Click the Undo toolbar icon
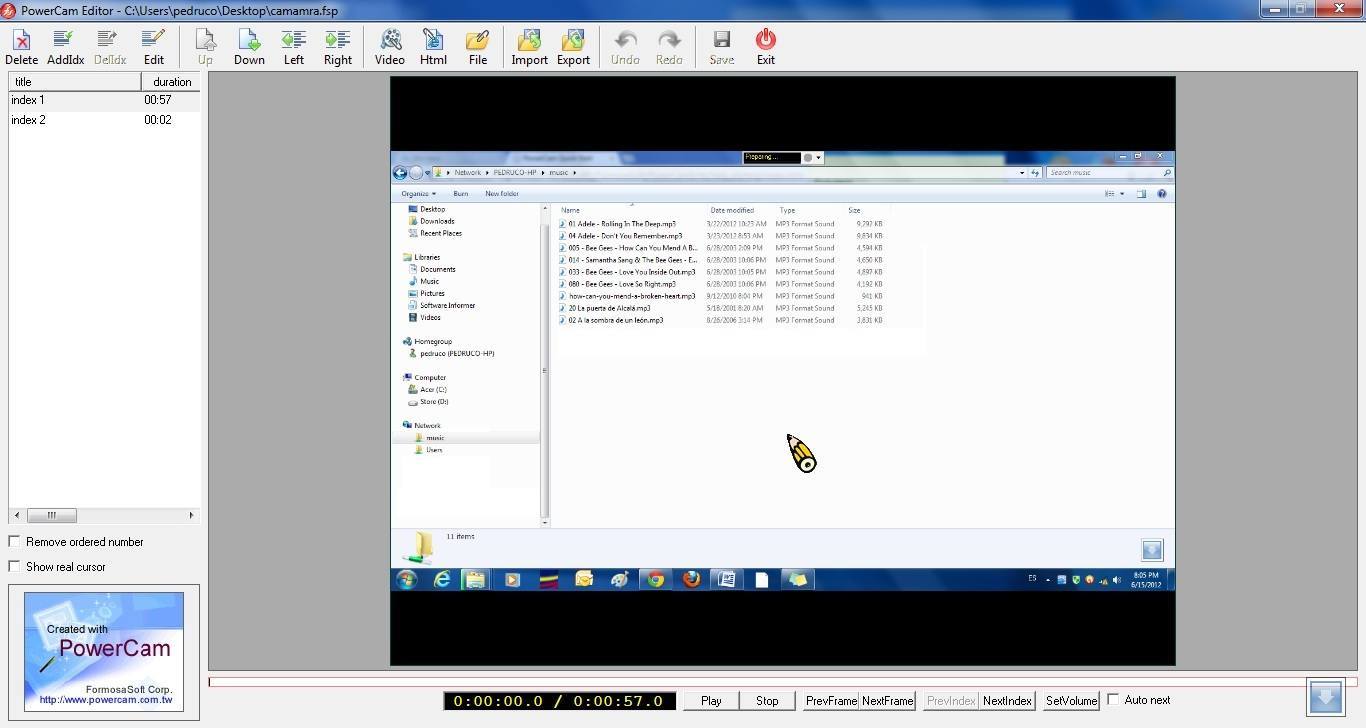Image resolution: width=1366 pixels, height=728 pixels. (625, 47)
